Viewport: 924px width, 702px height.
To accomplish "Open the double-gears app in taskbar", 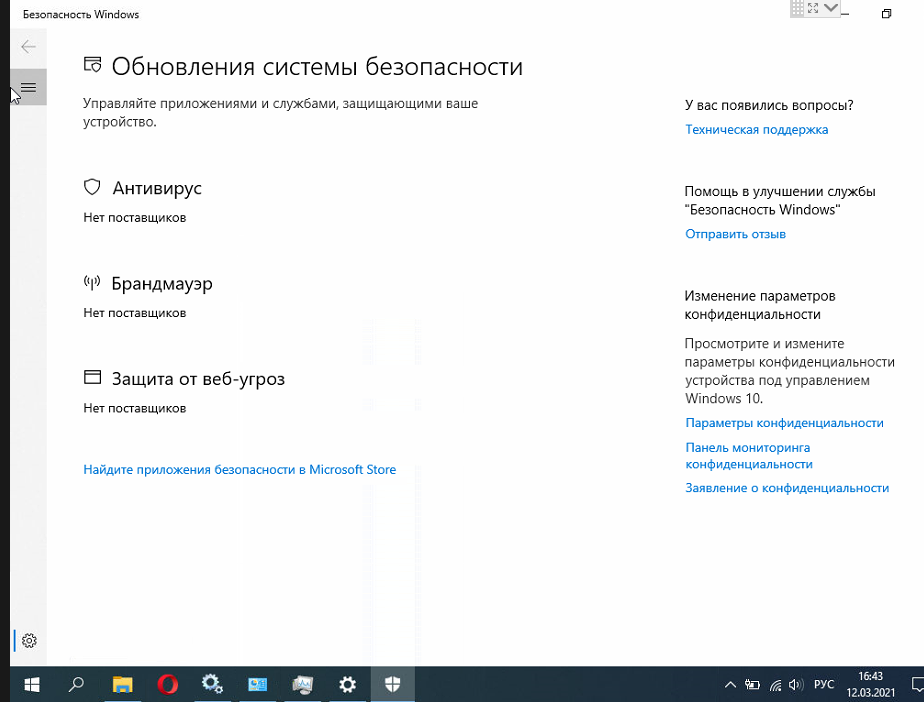I will coord(212,684).
